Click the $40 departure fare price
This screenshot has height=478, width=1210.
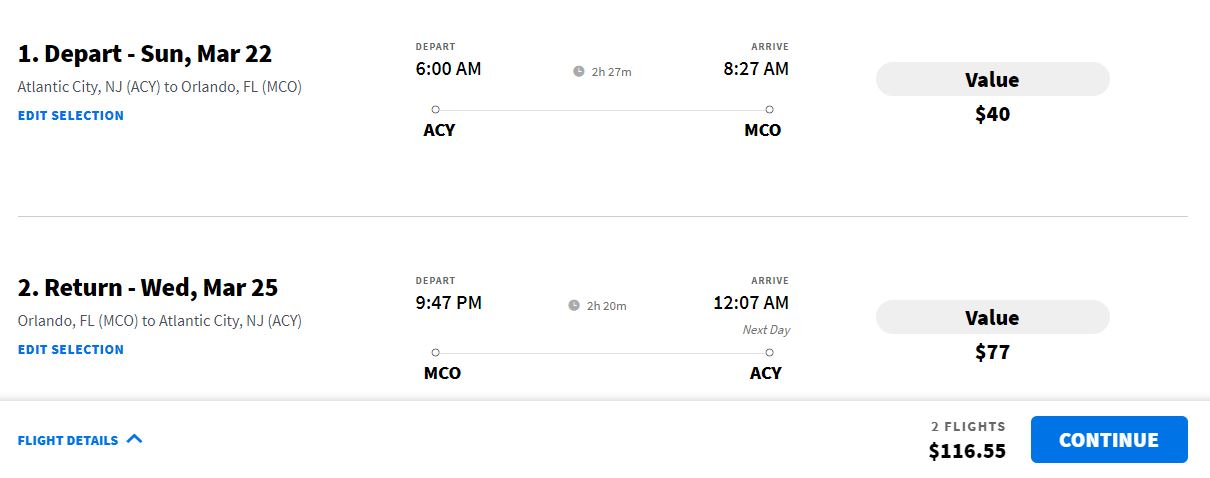click(x=992, y=114)
